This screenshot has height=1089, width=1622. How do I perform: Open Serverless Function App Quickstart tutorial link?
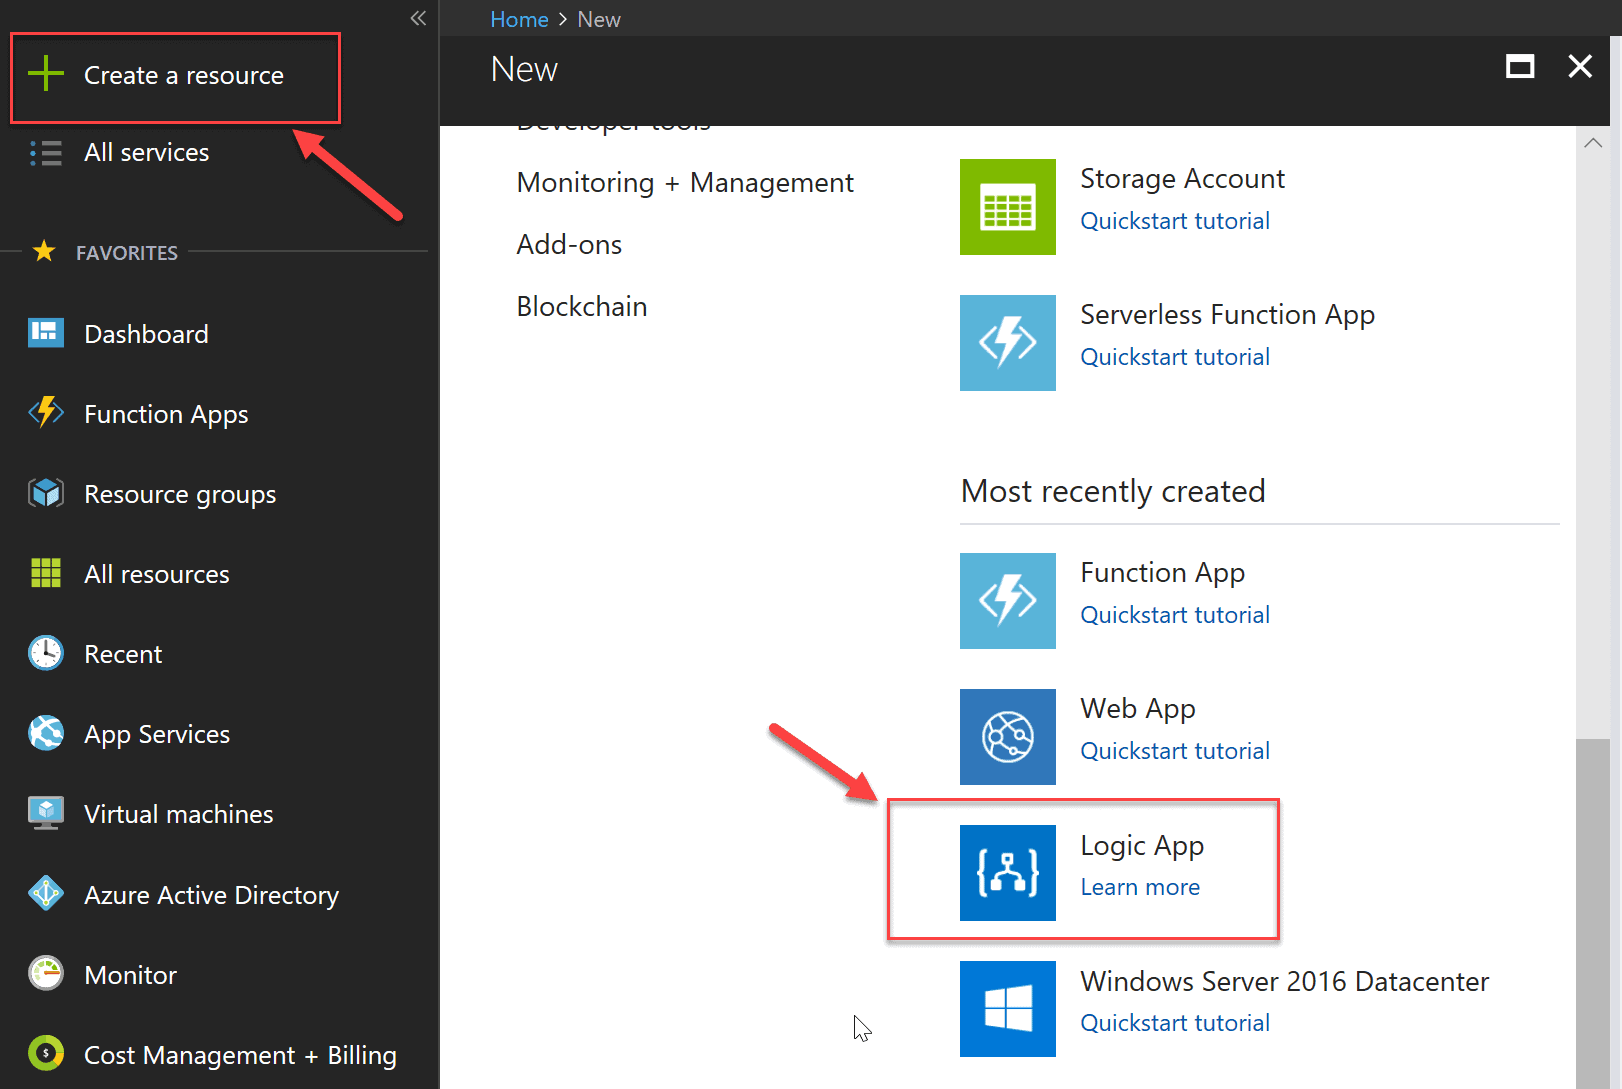1175,357
